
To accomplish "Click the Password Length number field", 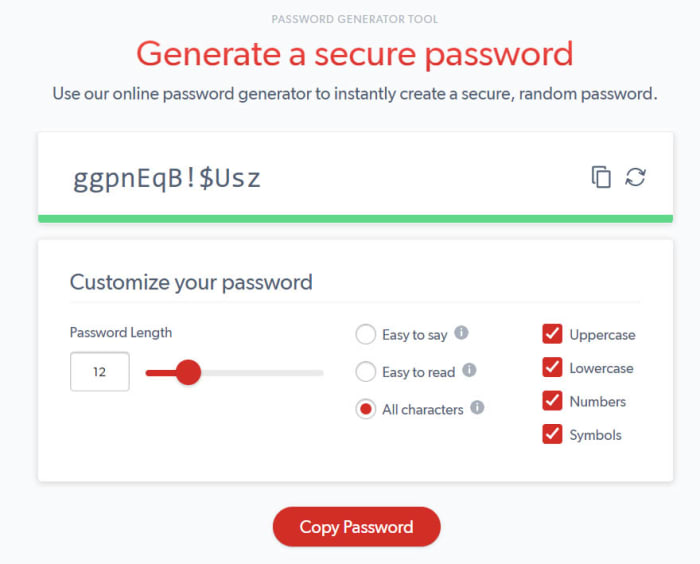I will 100,372.
